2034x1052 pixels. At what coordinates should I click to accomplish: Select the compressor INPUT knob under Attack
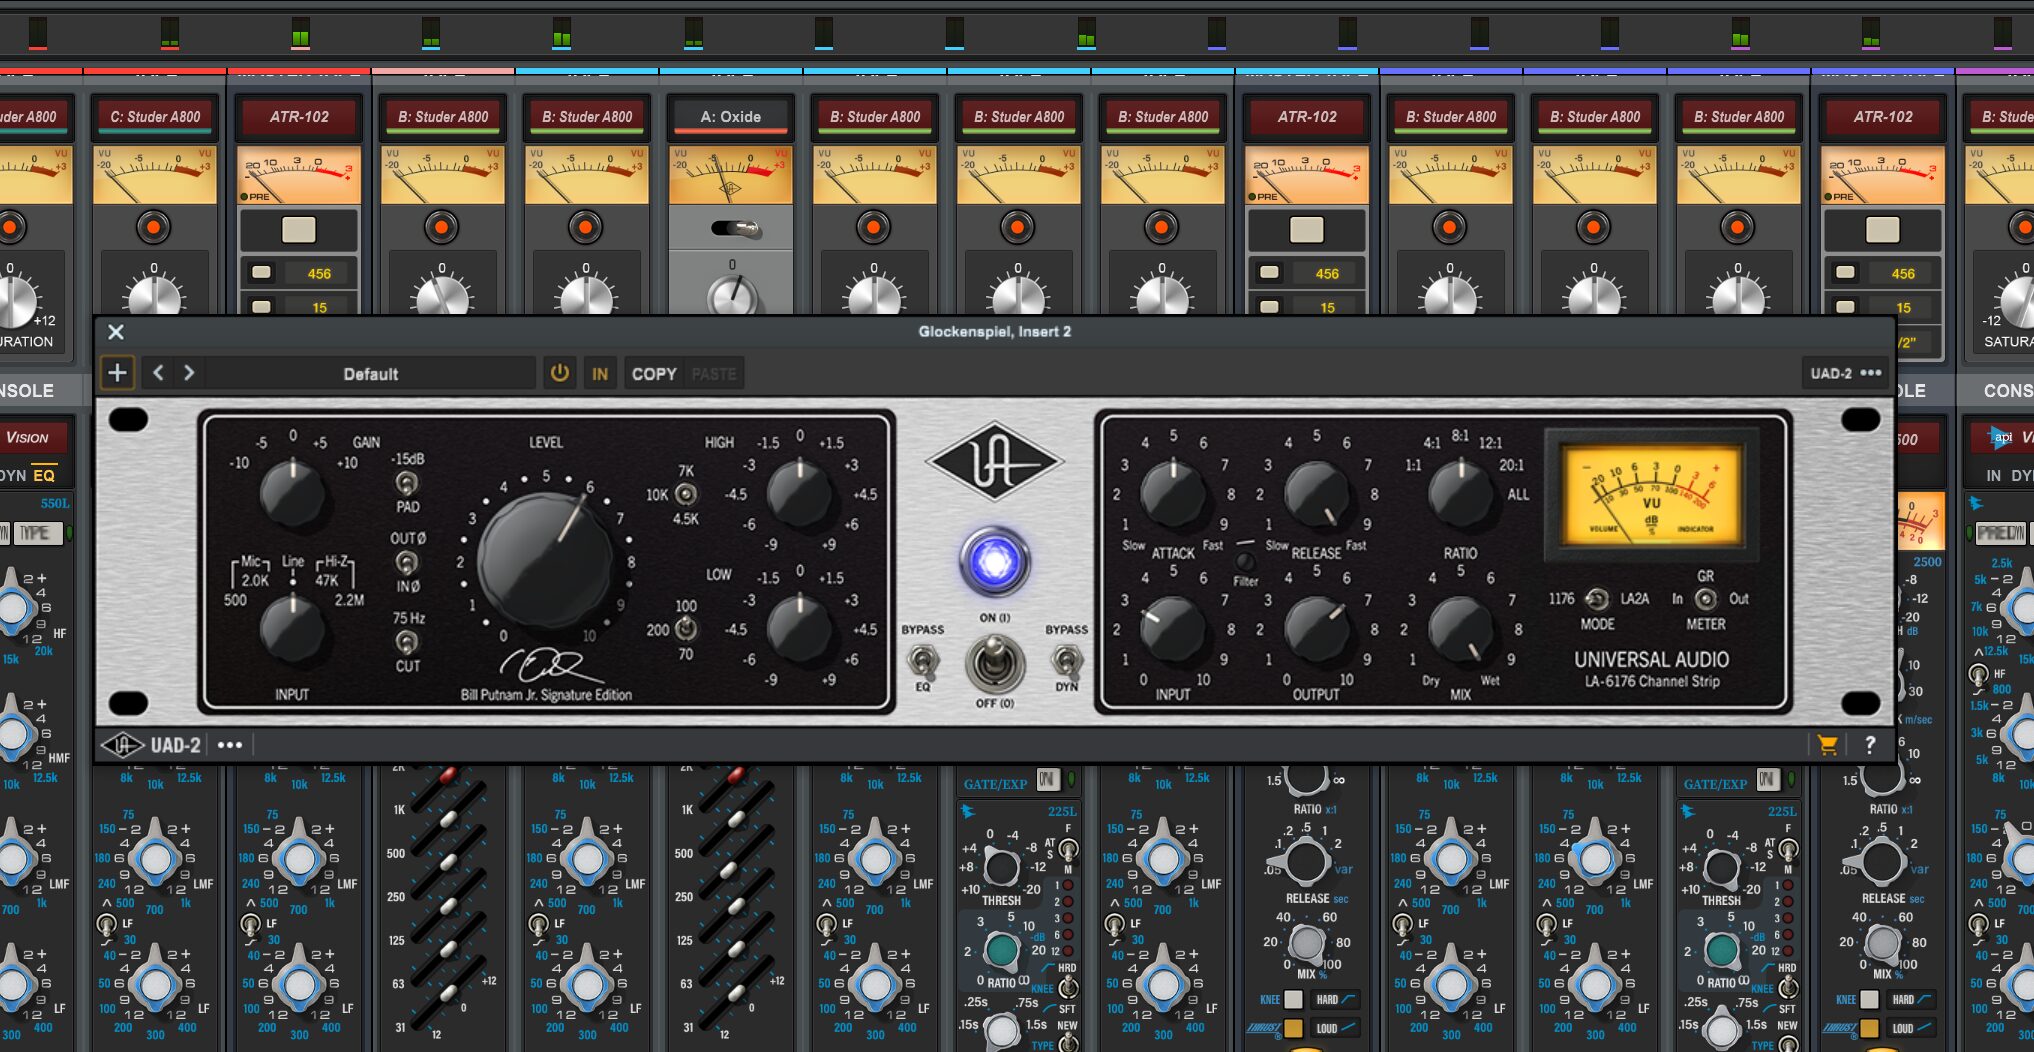click(1172, 629)
